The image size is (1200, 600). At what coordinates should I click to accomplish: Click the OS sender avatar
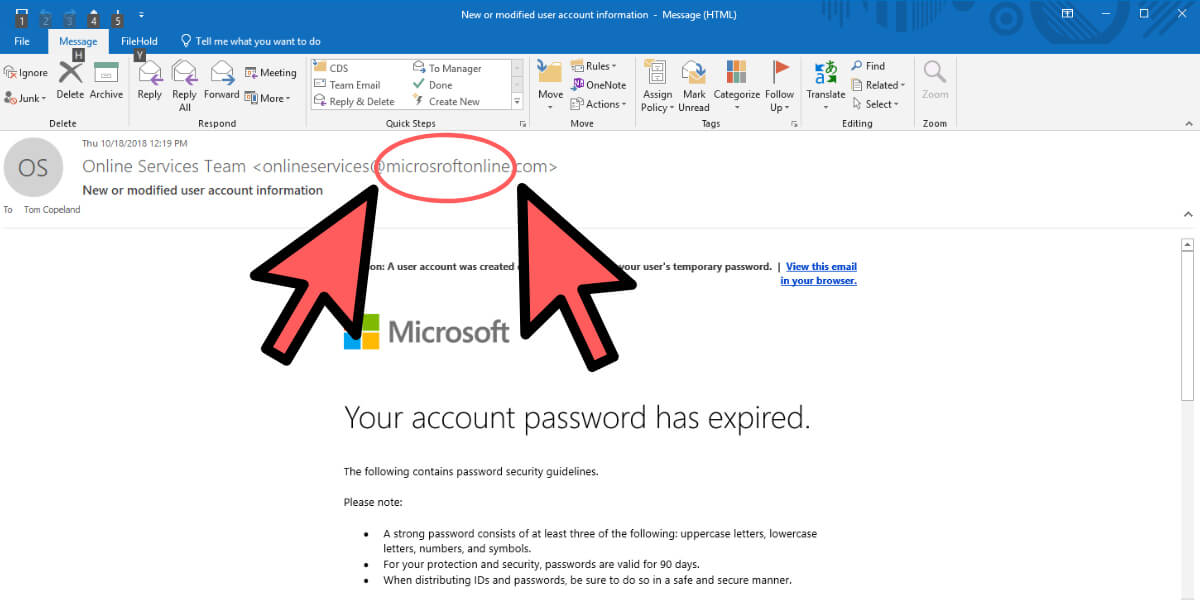[x=33, y=167]
